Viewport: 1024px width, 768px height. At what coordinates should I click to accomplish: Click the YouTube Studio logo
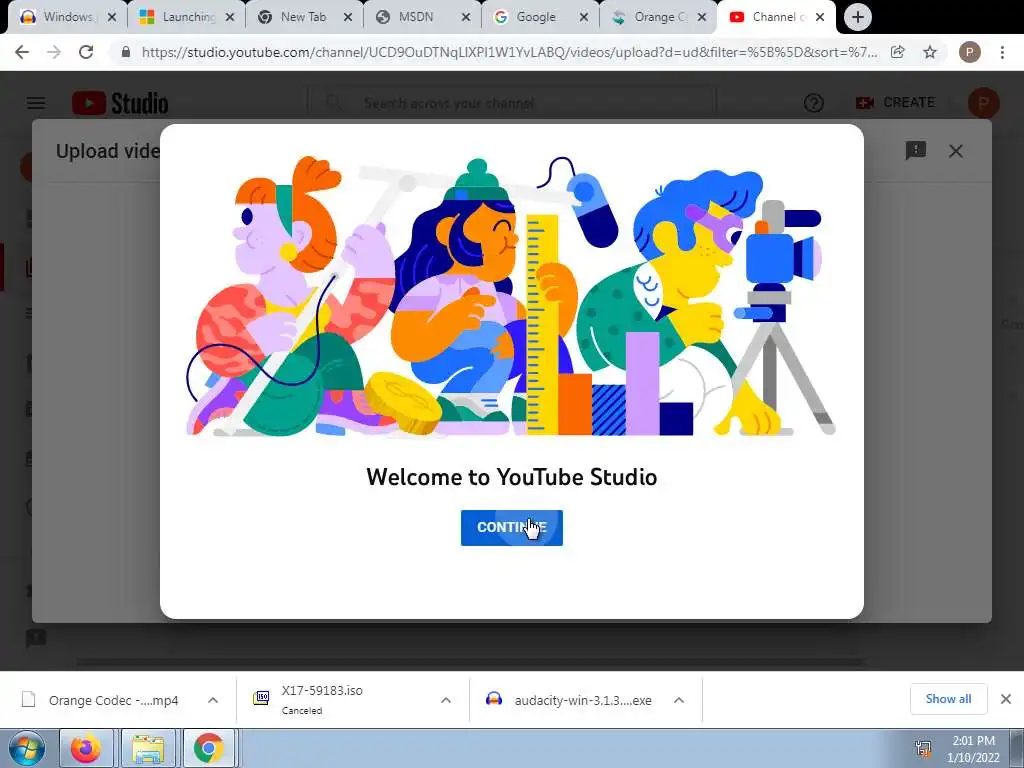[x=120, y=103]
